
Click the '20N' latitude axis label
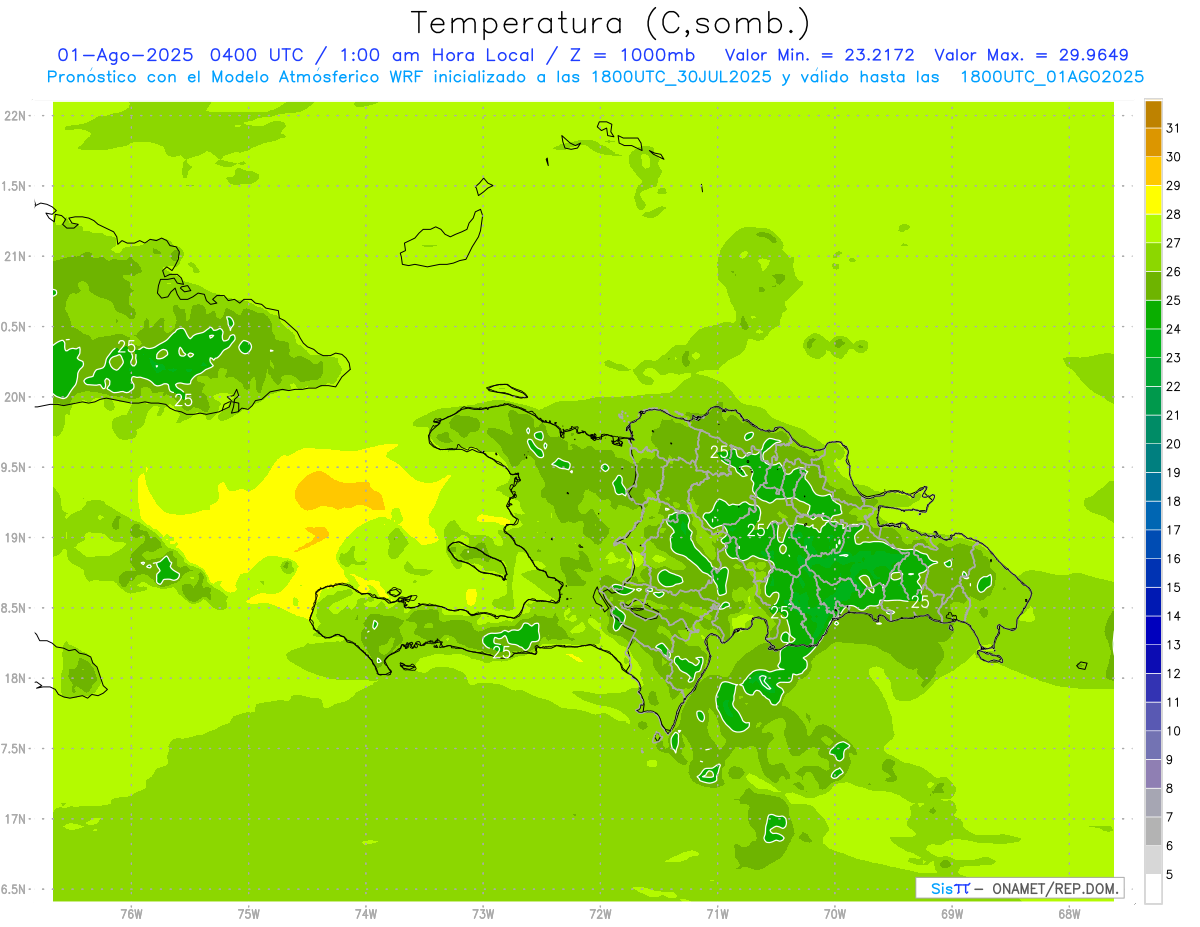point(15,397)
